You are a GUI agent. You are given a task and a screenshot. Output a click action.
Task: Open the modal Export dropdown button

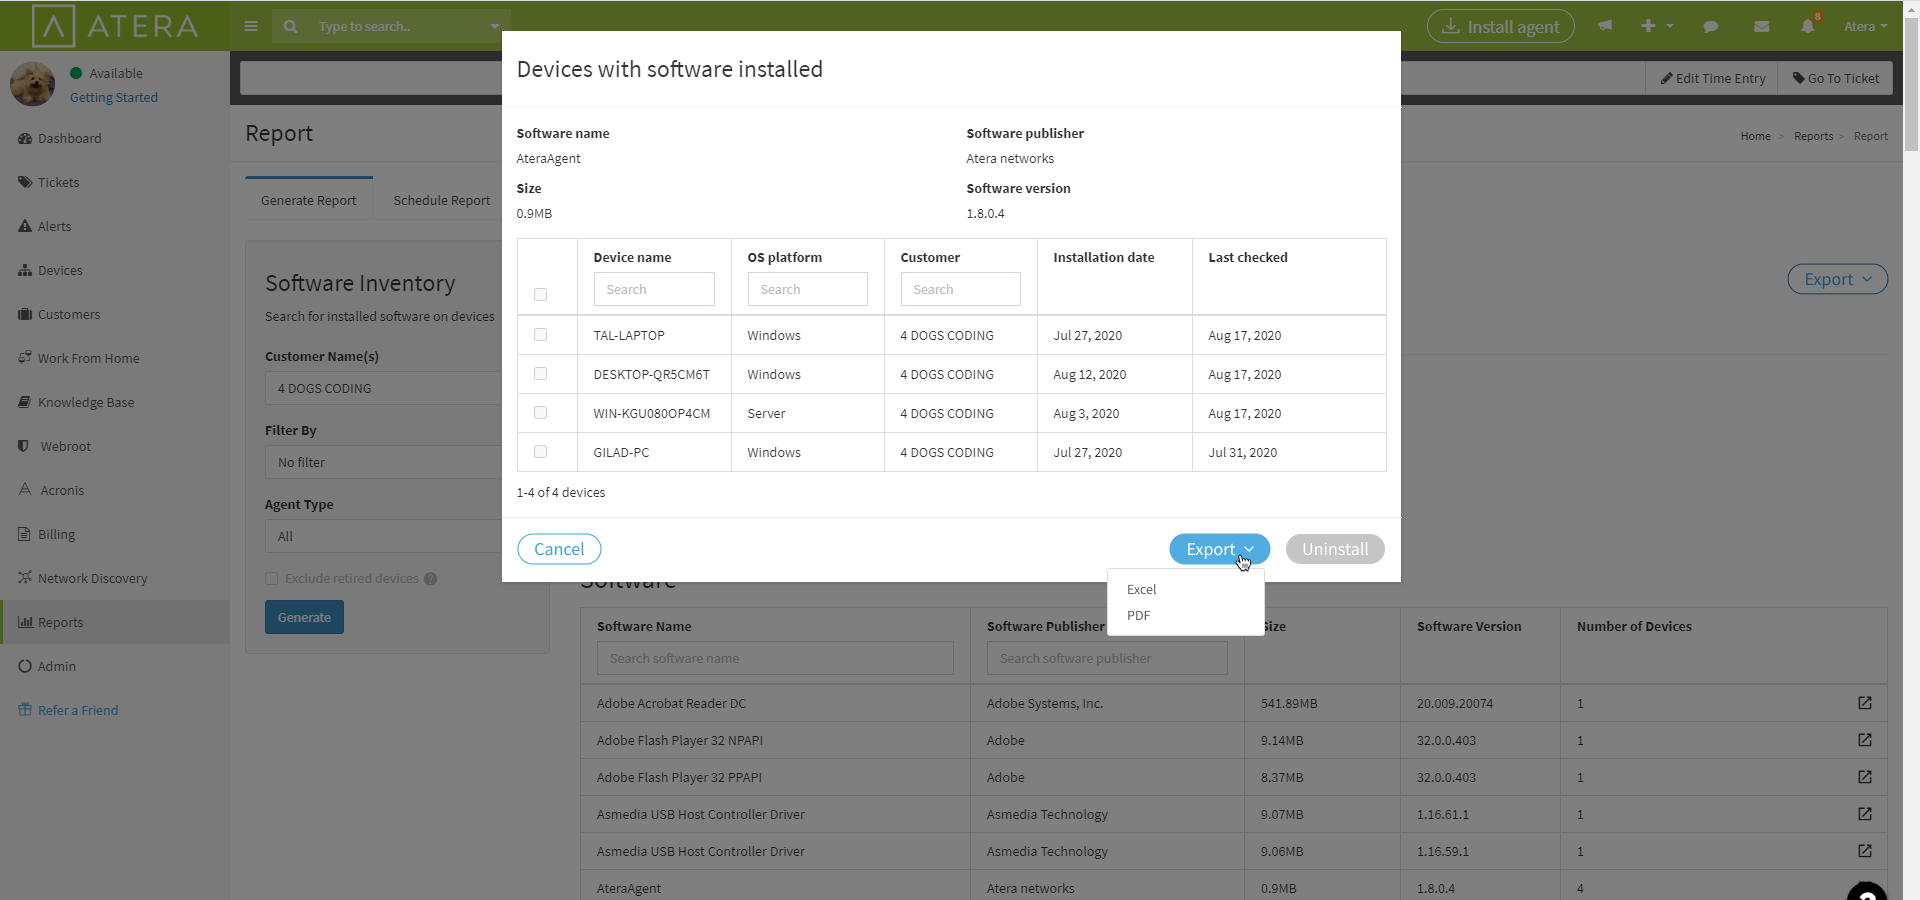click(x=1219, y=549)
